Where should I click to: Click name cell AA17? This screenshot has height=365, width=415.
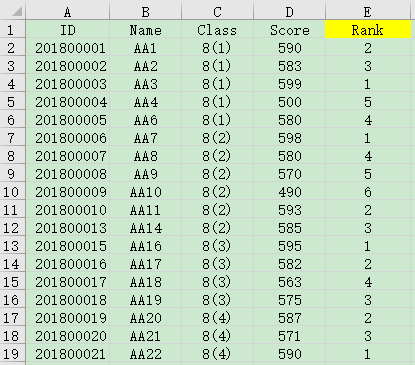tap(146, 264)
